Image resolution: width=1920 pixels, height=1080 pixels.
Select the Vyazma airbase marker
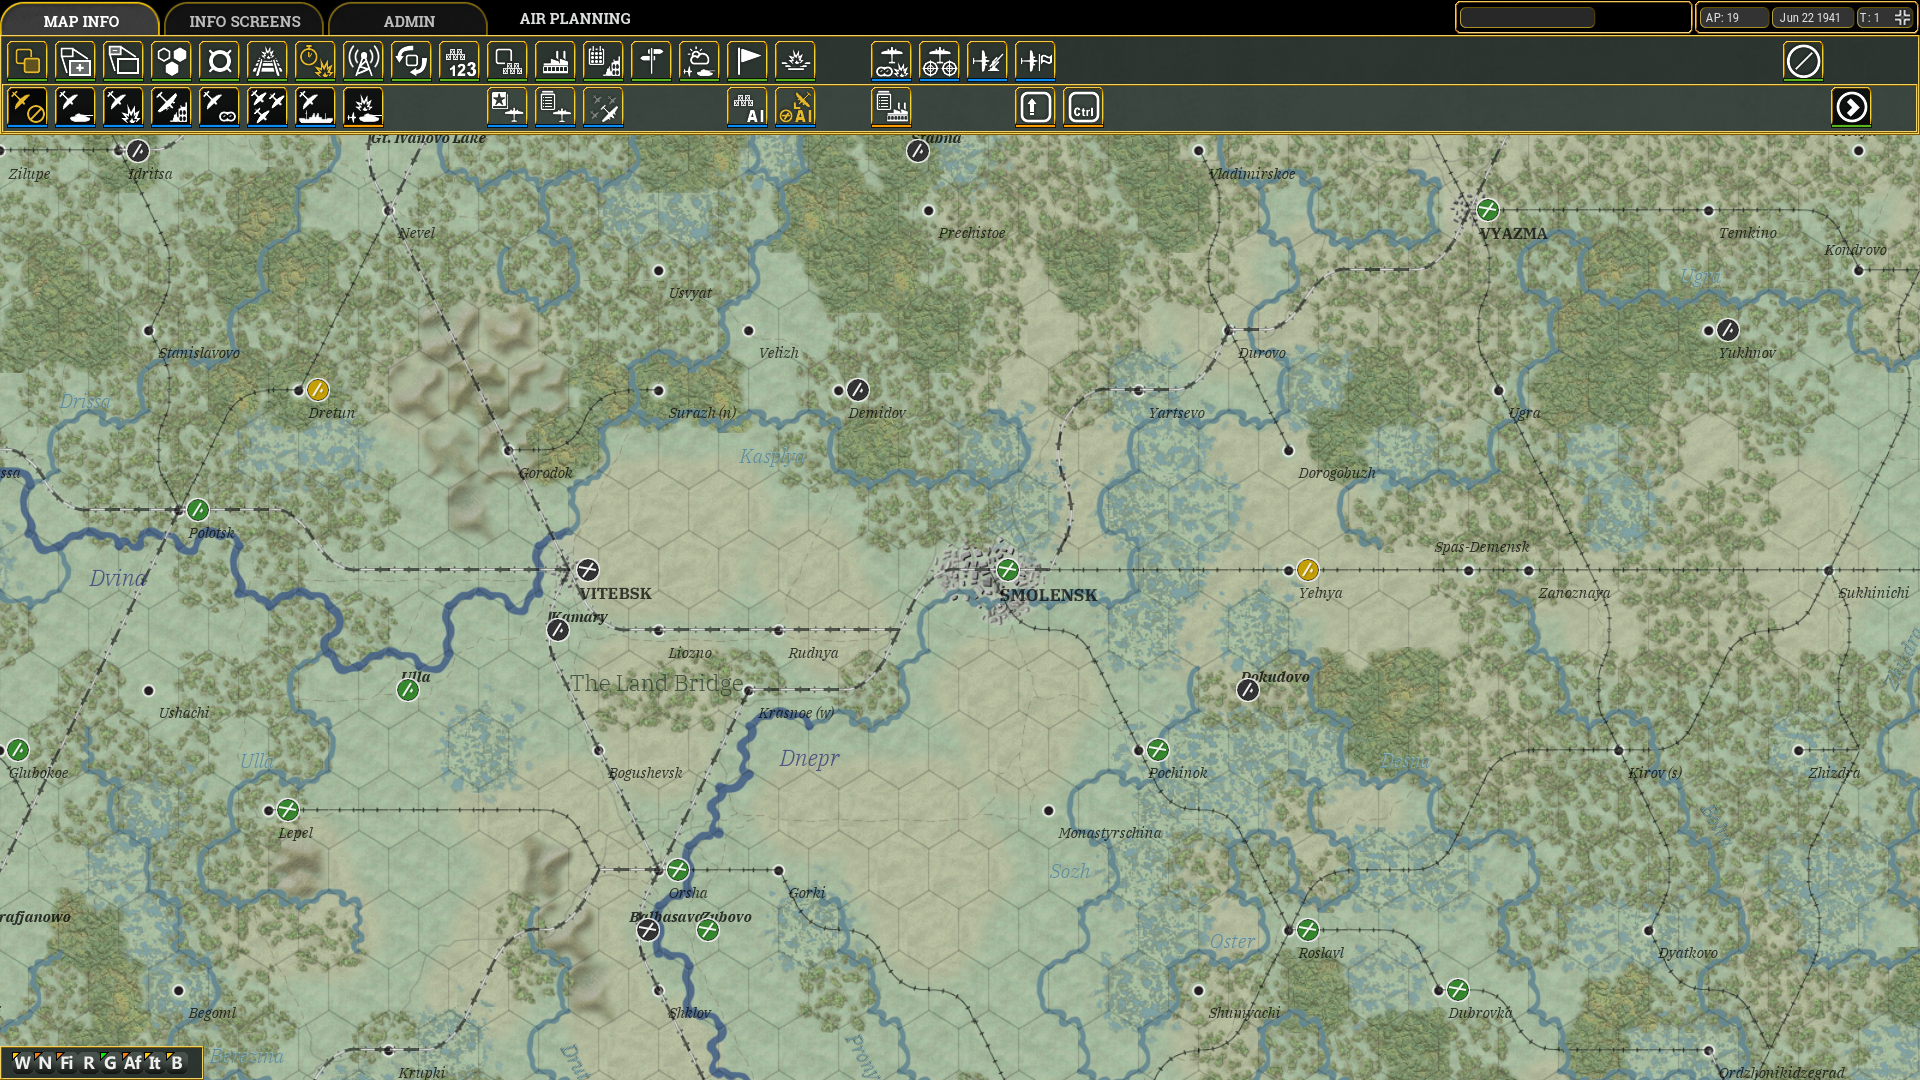(1488, 210)
